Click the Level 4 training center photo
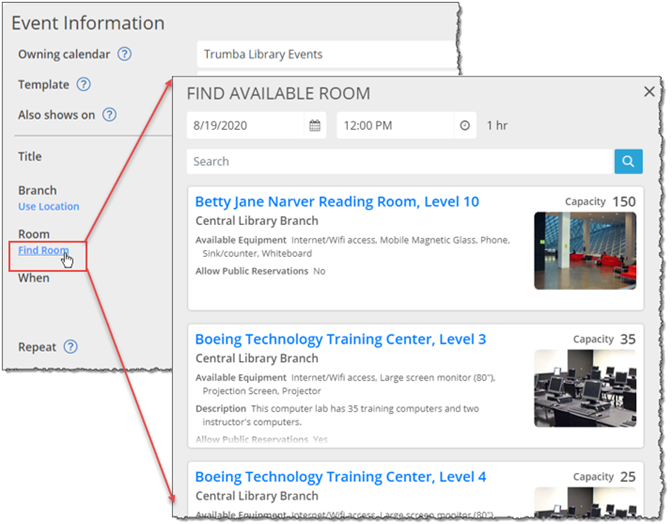The image size is (672, 524). click(x=585, y=501)
